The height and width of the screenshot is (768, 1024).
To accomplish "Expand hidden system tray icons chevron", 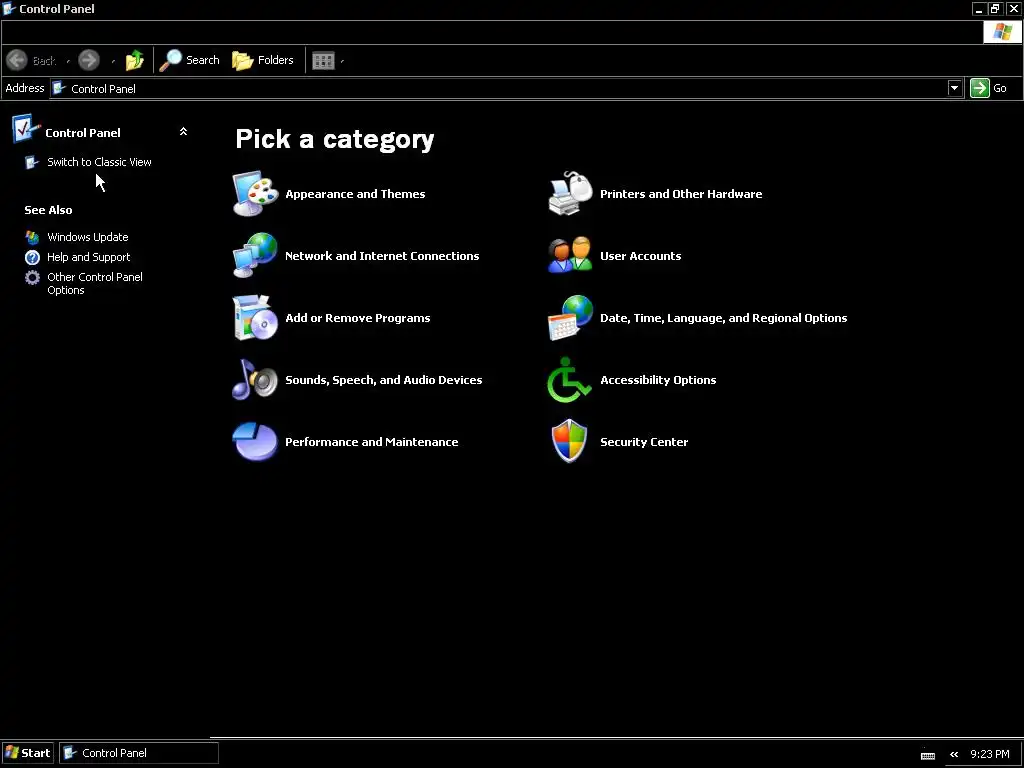I will point(954,754).
